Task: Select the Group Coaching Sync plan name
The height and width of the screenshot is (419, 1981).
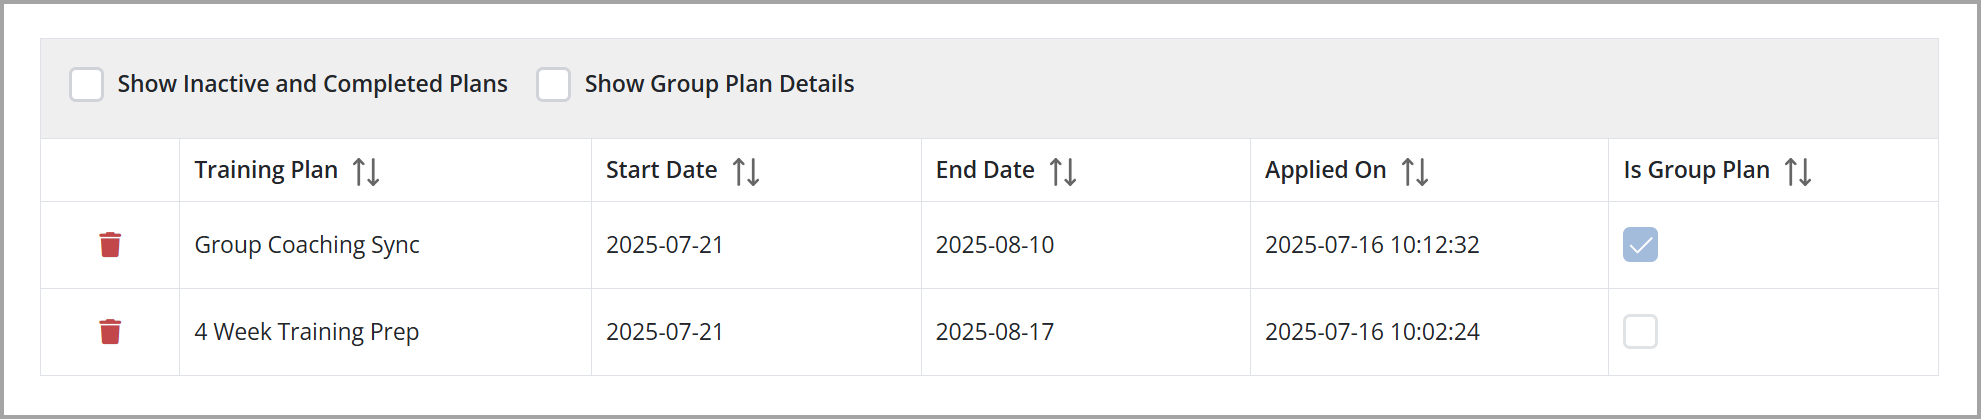Action: pos(307,245)
